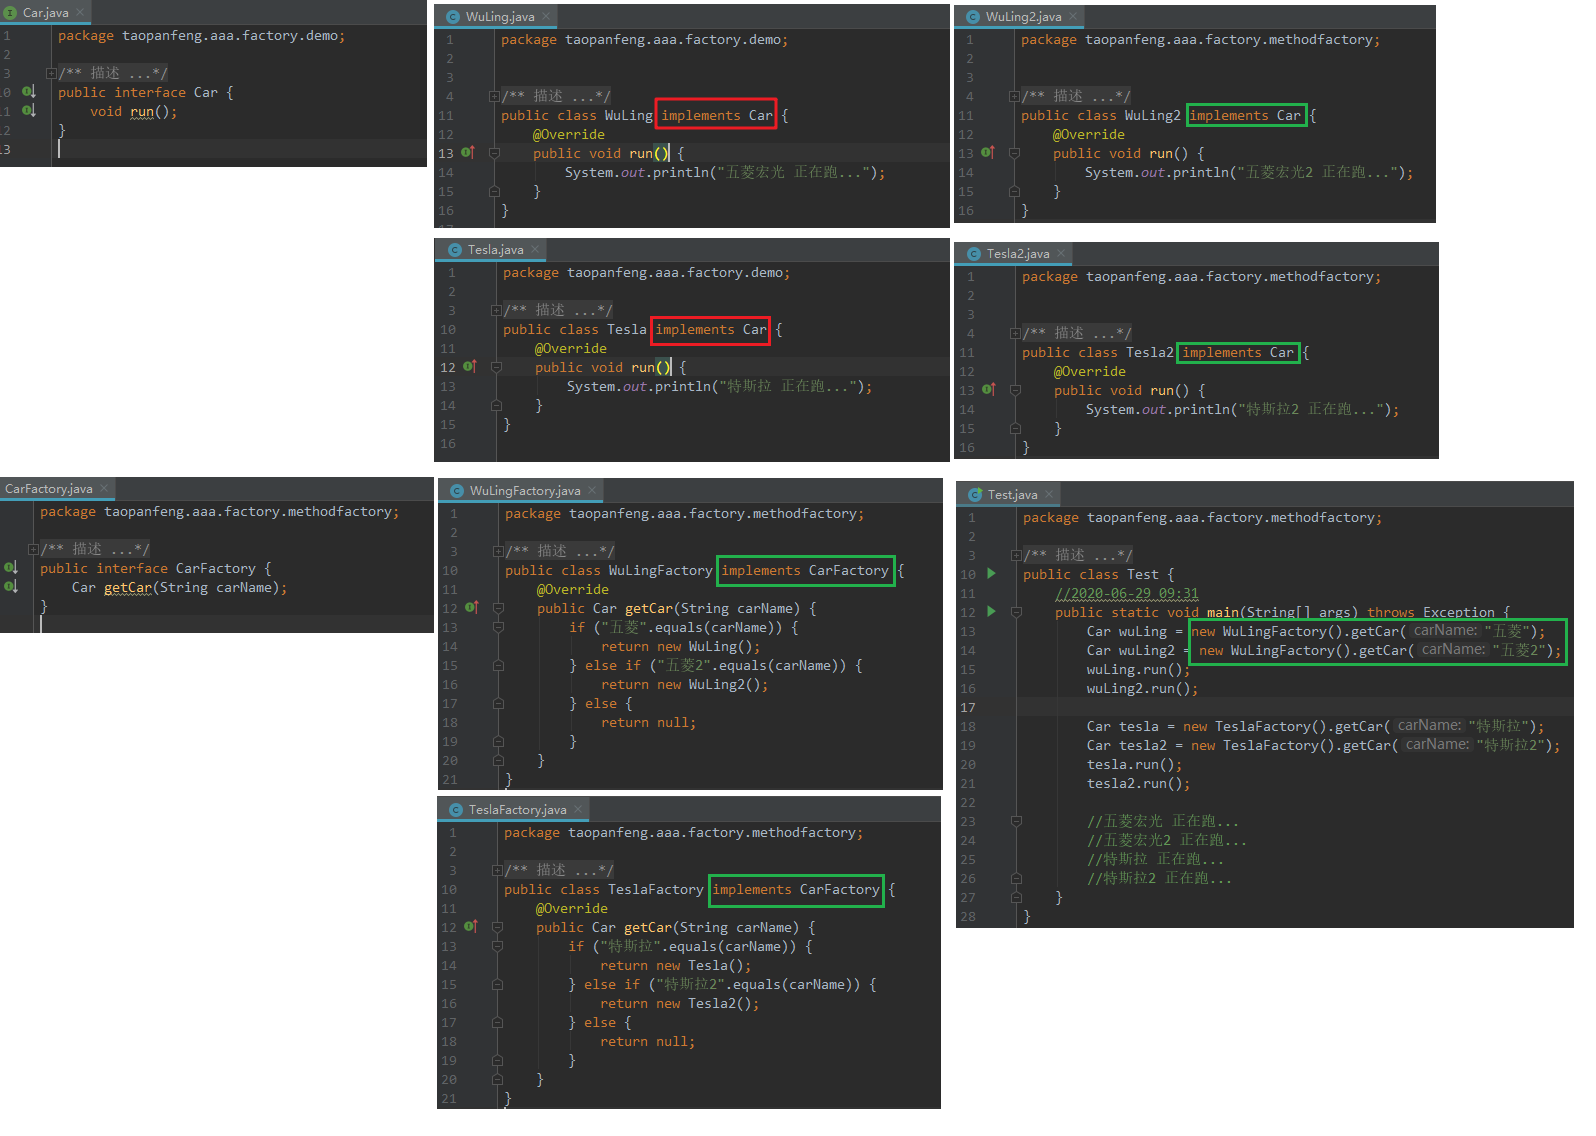Expand the folded doc comment in Car.java
Screen dimensions: 1596x1136
(51, 73)
